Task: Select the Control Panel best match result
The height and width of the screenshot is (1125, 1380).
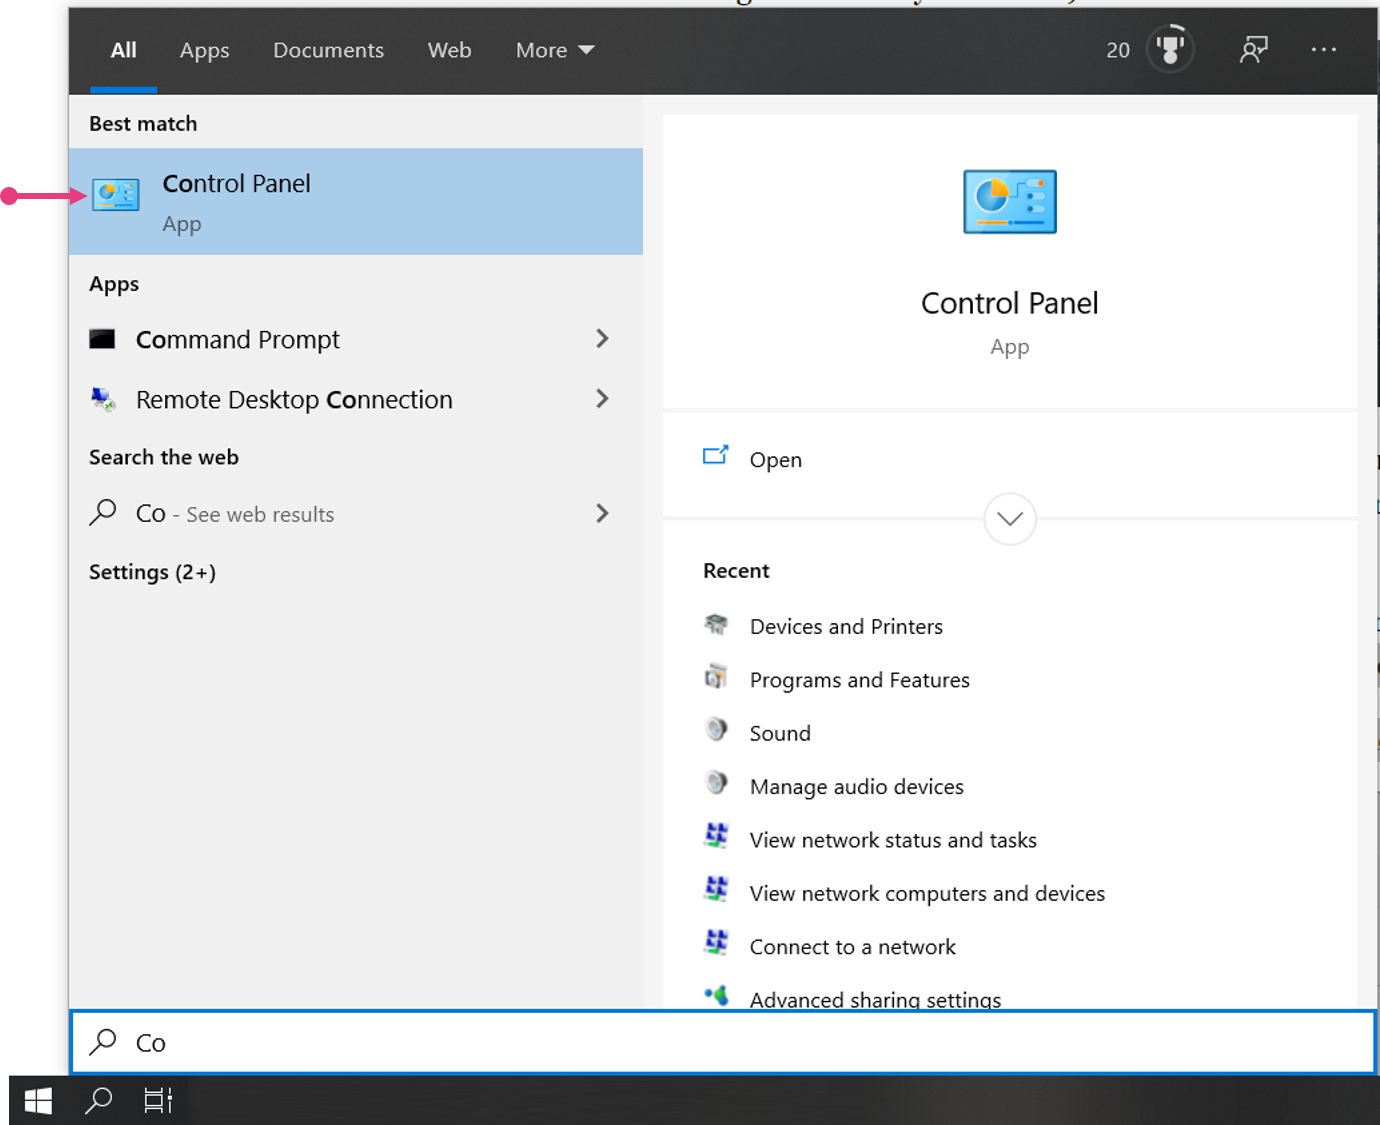Action: pos(355,201)
